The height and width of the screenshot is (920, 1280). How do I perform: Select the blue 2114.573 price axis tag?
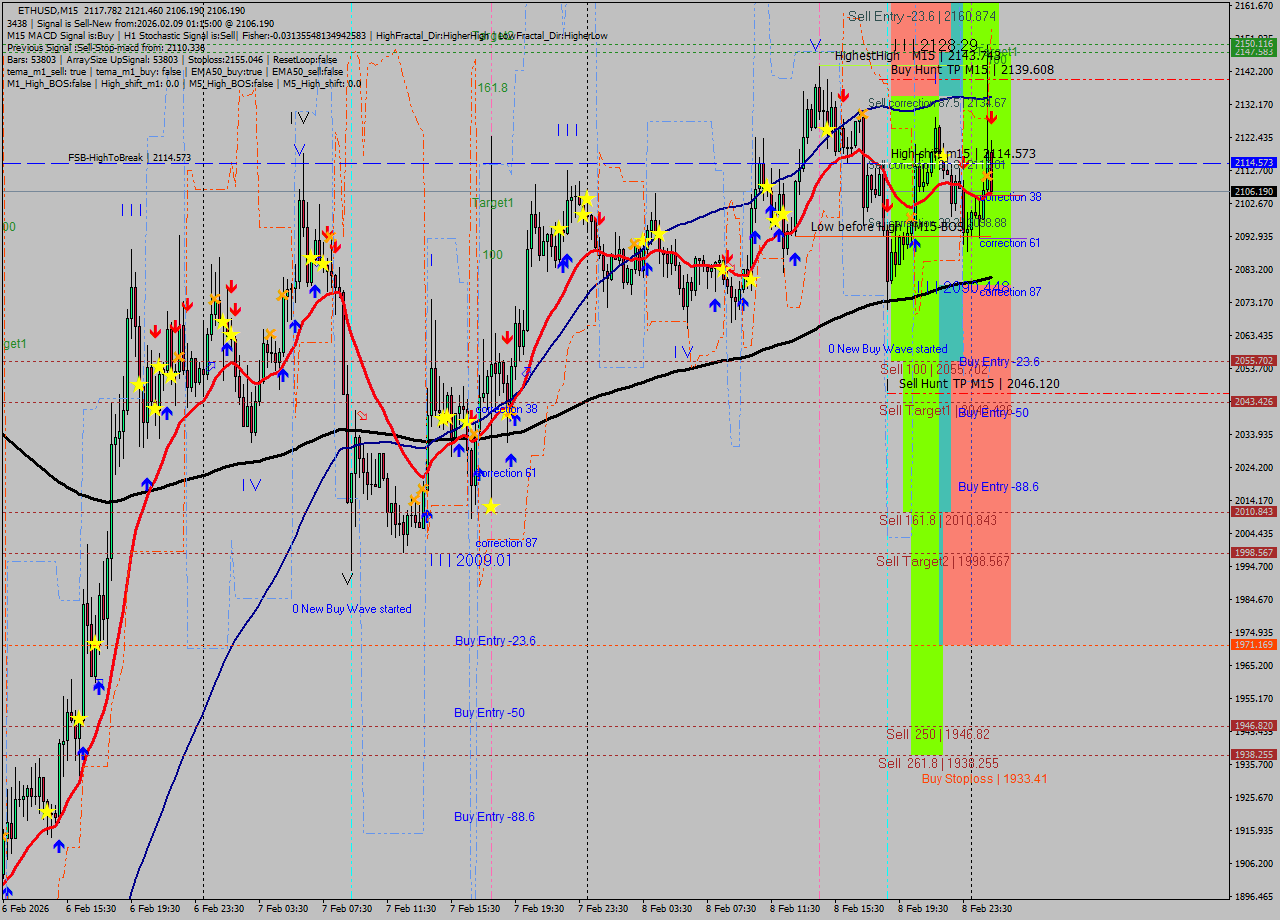pos(1253,162)
